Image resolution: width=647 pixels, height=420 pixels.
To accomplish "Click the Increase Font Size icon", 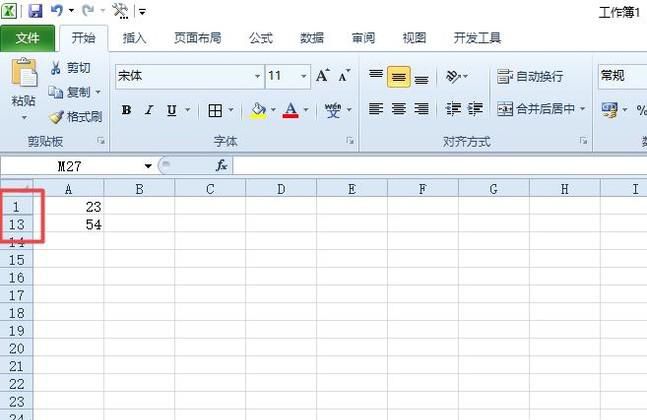I will (x=323, y=76).
